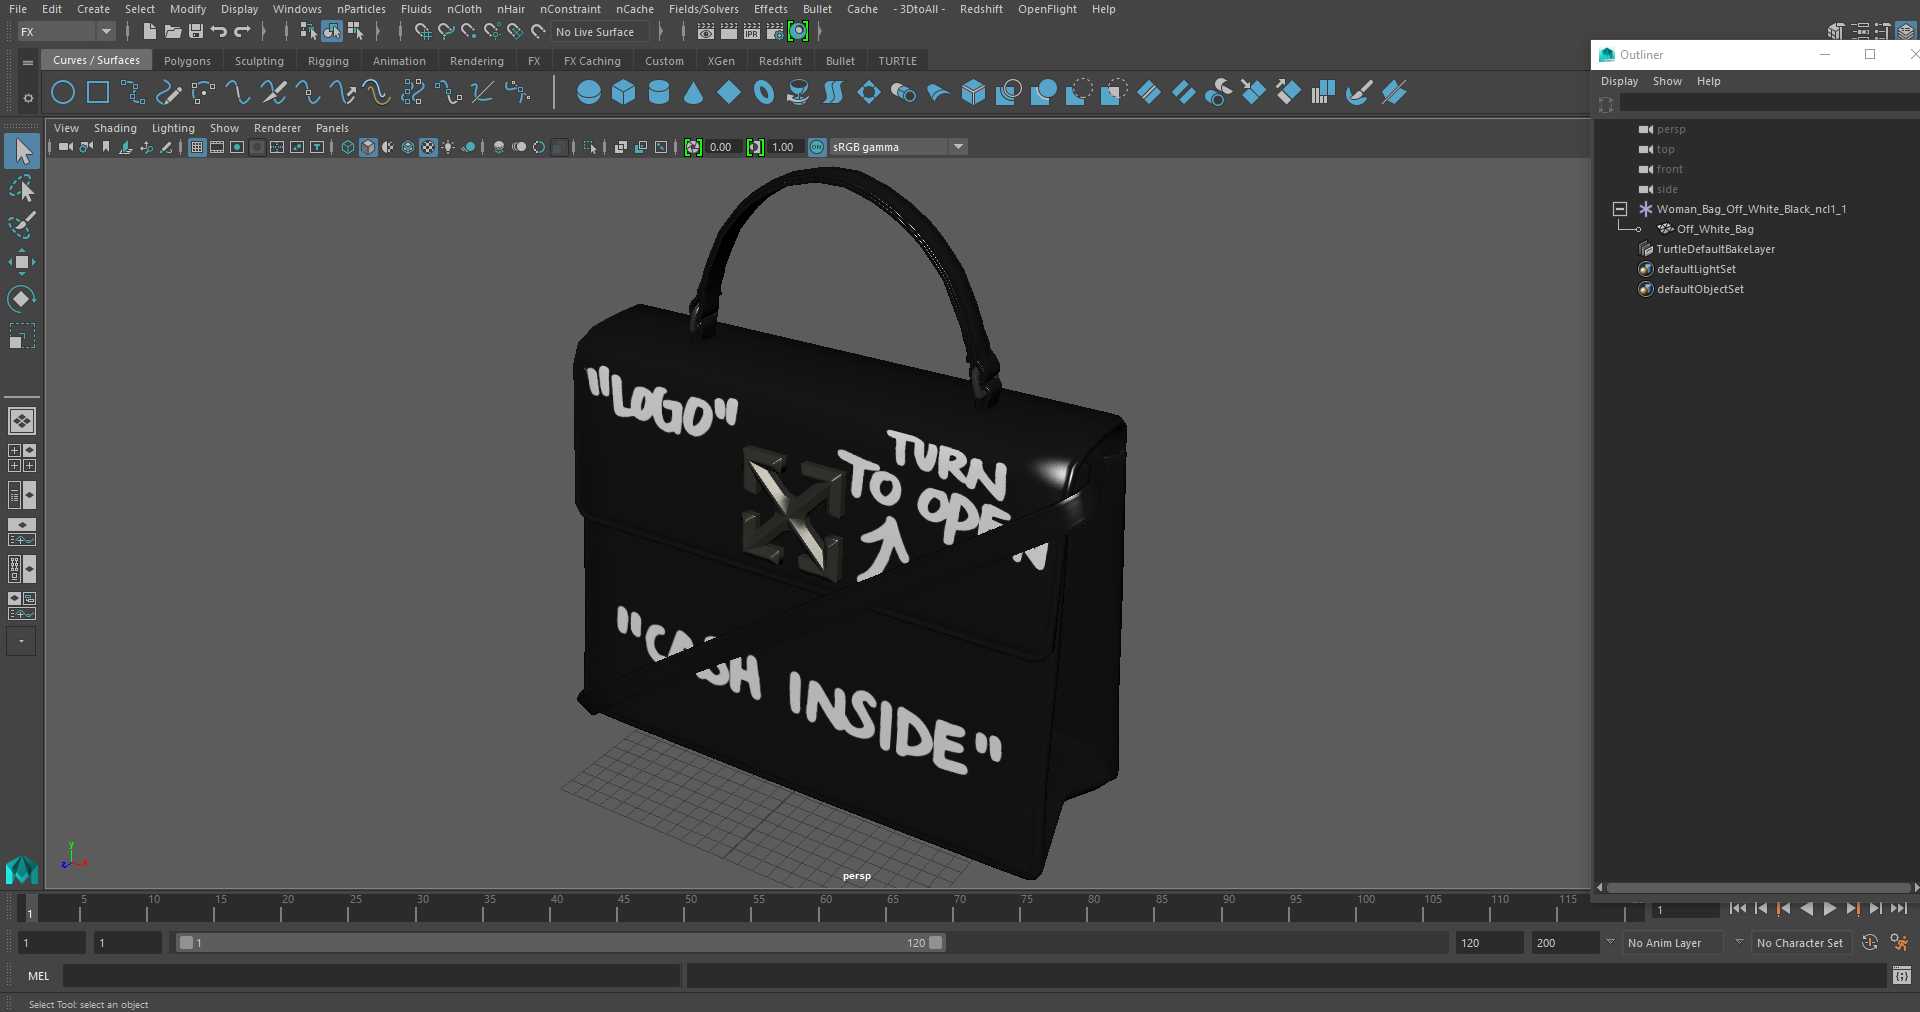The width and height of the screenshot is (1920, 1012).
Task: Click the Outliner search field
Action: [x=1768, y=104]
